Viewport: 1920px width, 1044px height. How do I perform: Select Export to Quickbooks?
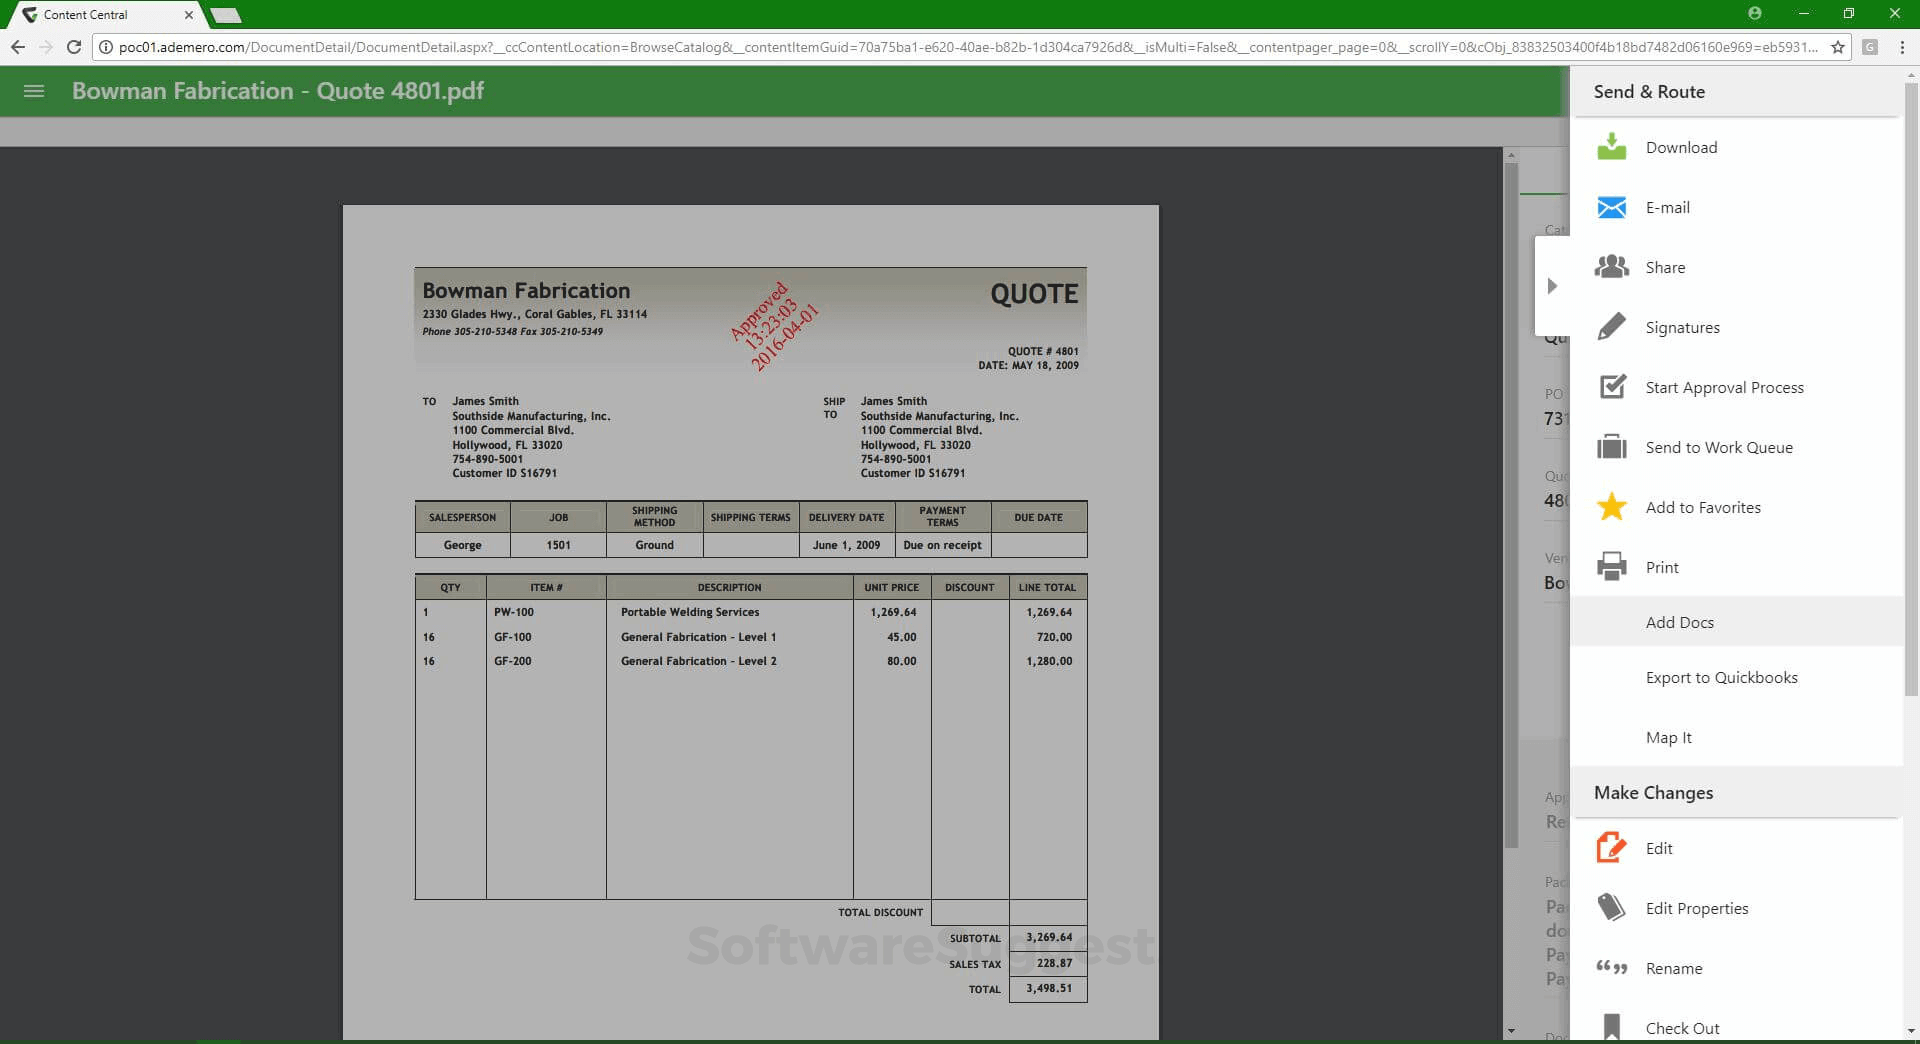pyautogui.click(x=1720, y=677)
